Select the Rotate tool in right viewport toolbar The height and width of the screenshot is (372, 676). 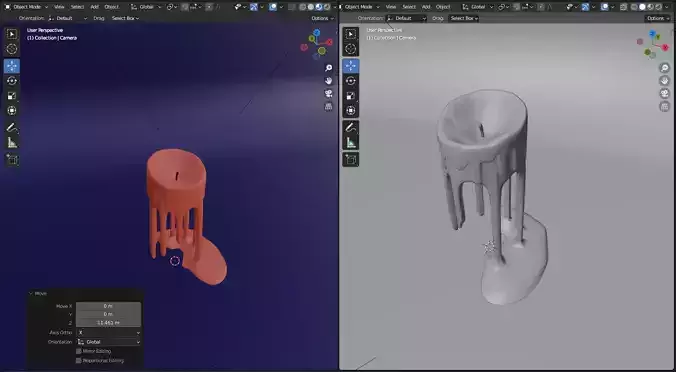click(351, 81)
